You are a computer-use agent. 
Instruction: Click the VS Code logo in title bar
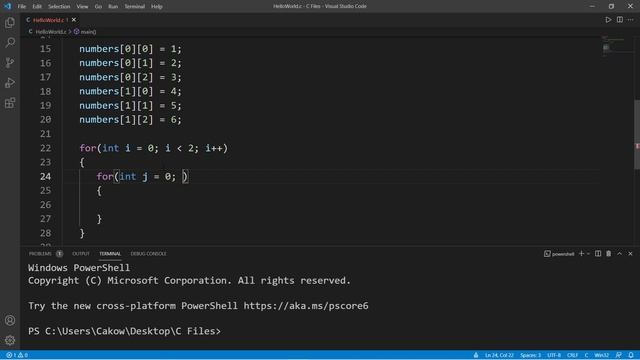(x=7, y=6)
